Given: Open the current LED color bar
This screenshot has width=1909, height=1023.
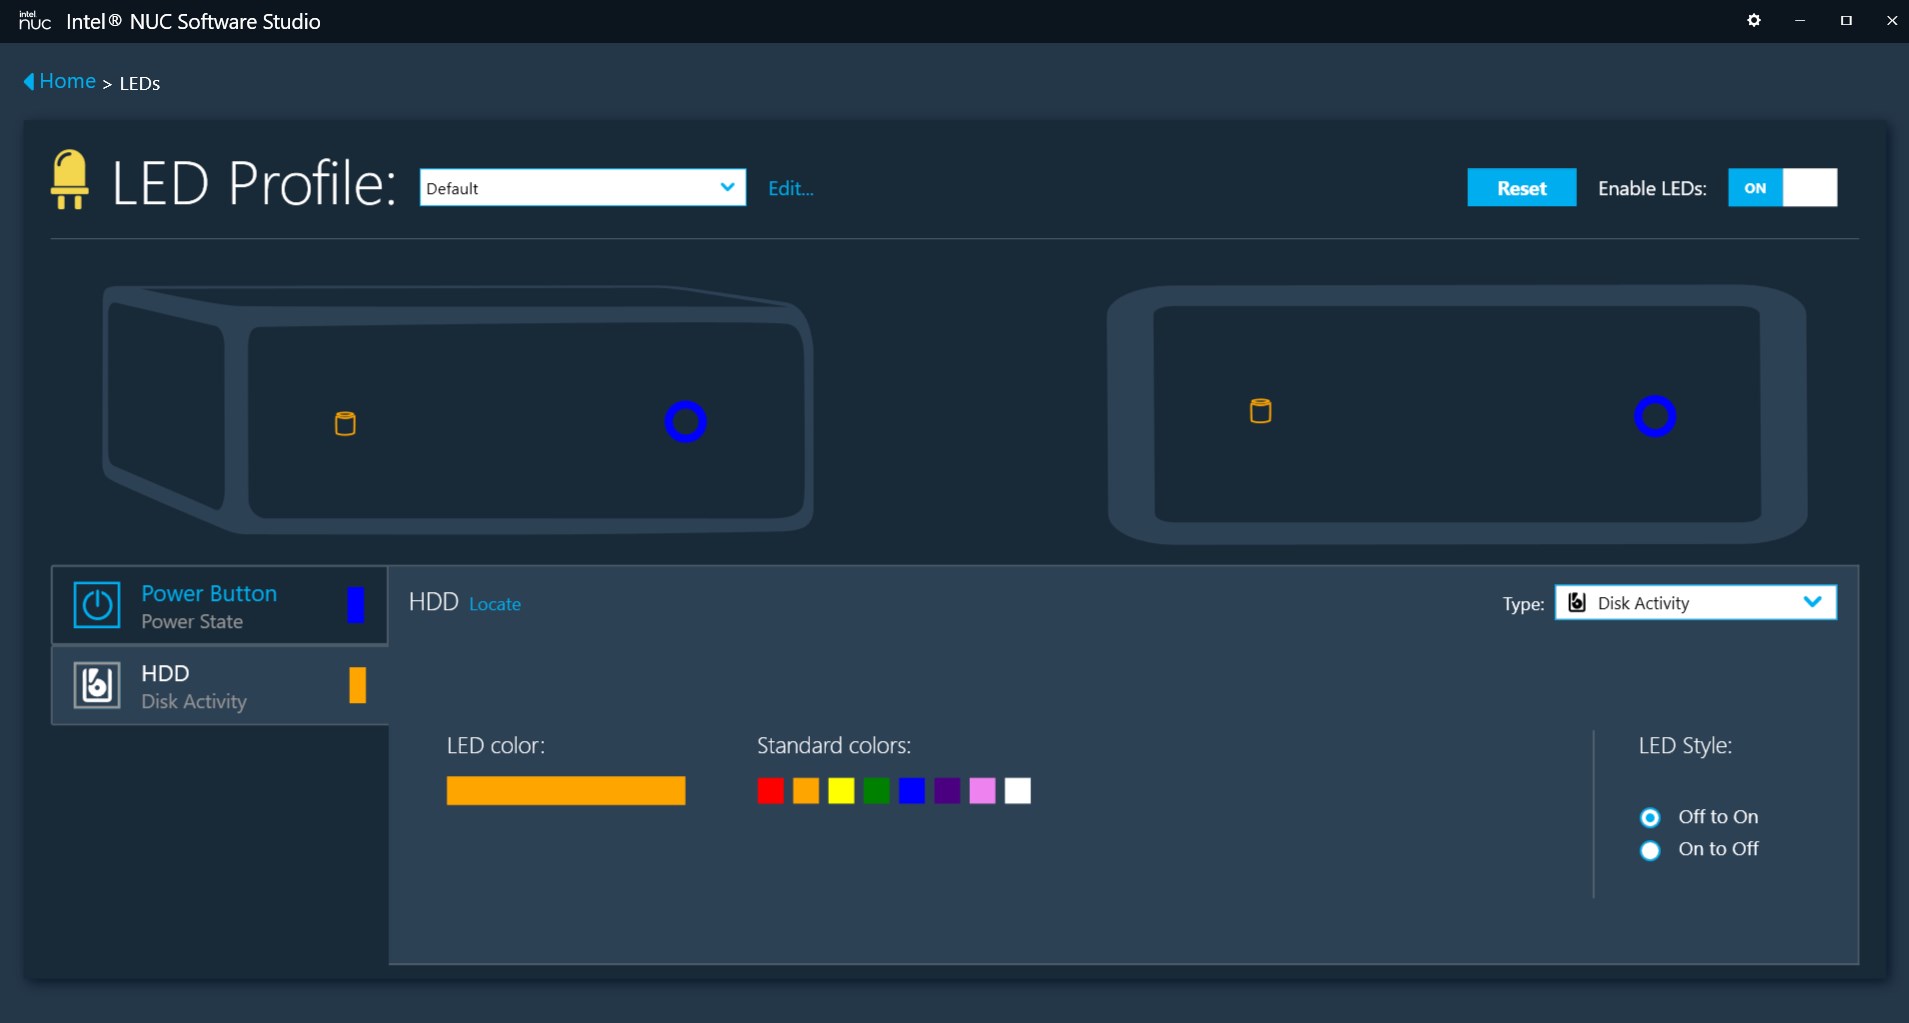Looking at the screenshot, I should point(566,791).
